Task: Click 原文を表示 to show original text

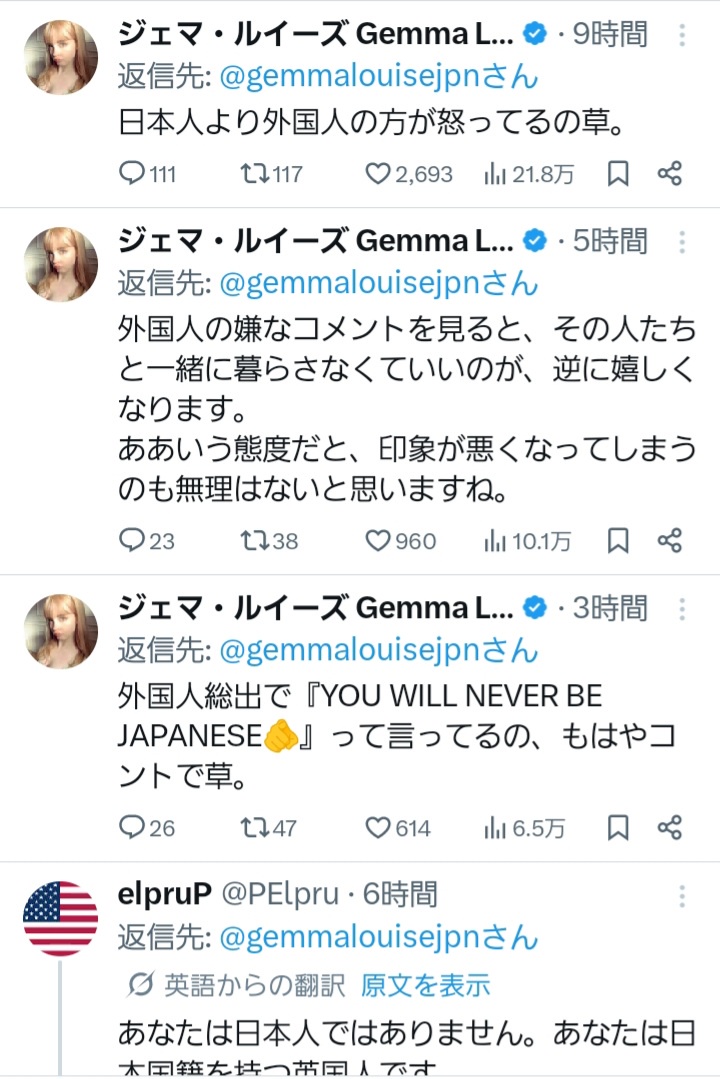Action: 426,985
